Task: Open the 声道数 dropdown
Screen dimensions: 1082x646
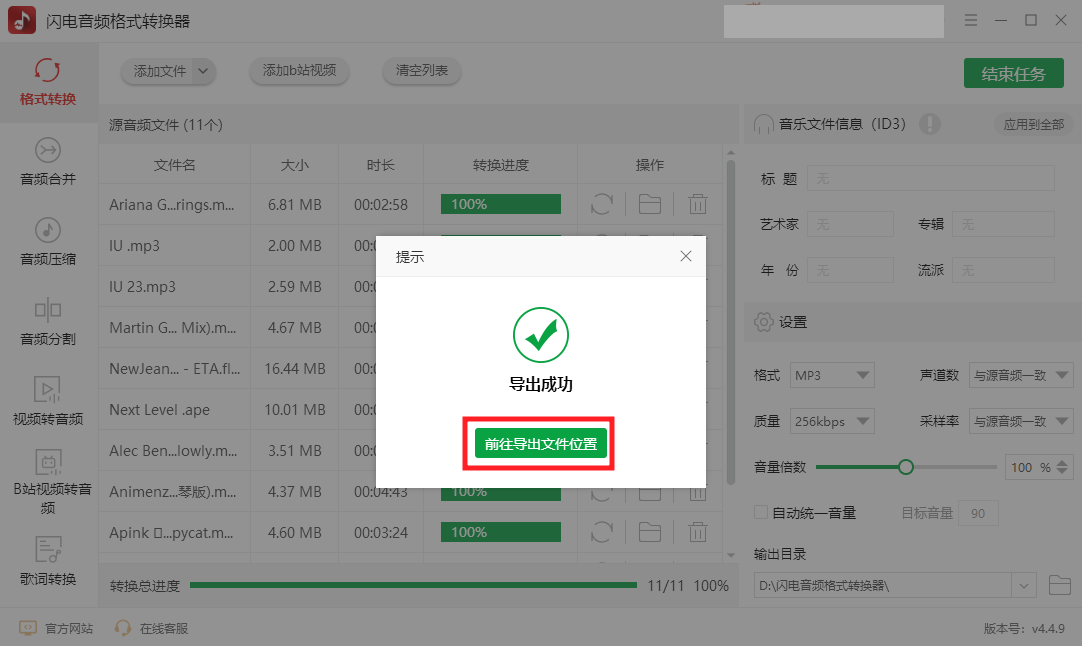Action: 1021,375
